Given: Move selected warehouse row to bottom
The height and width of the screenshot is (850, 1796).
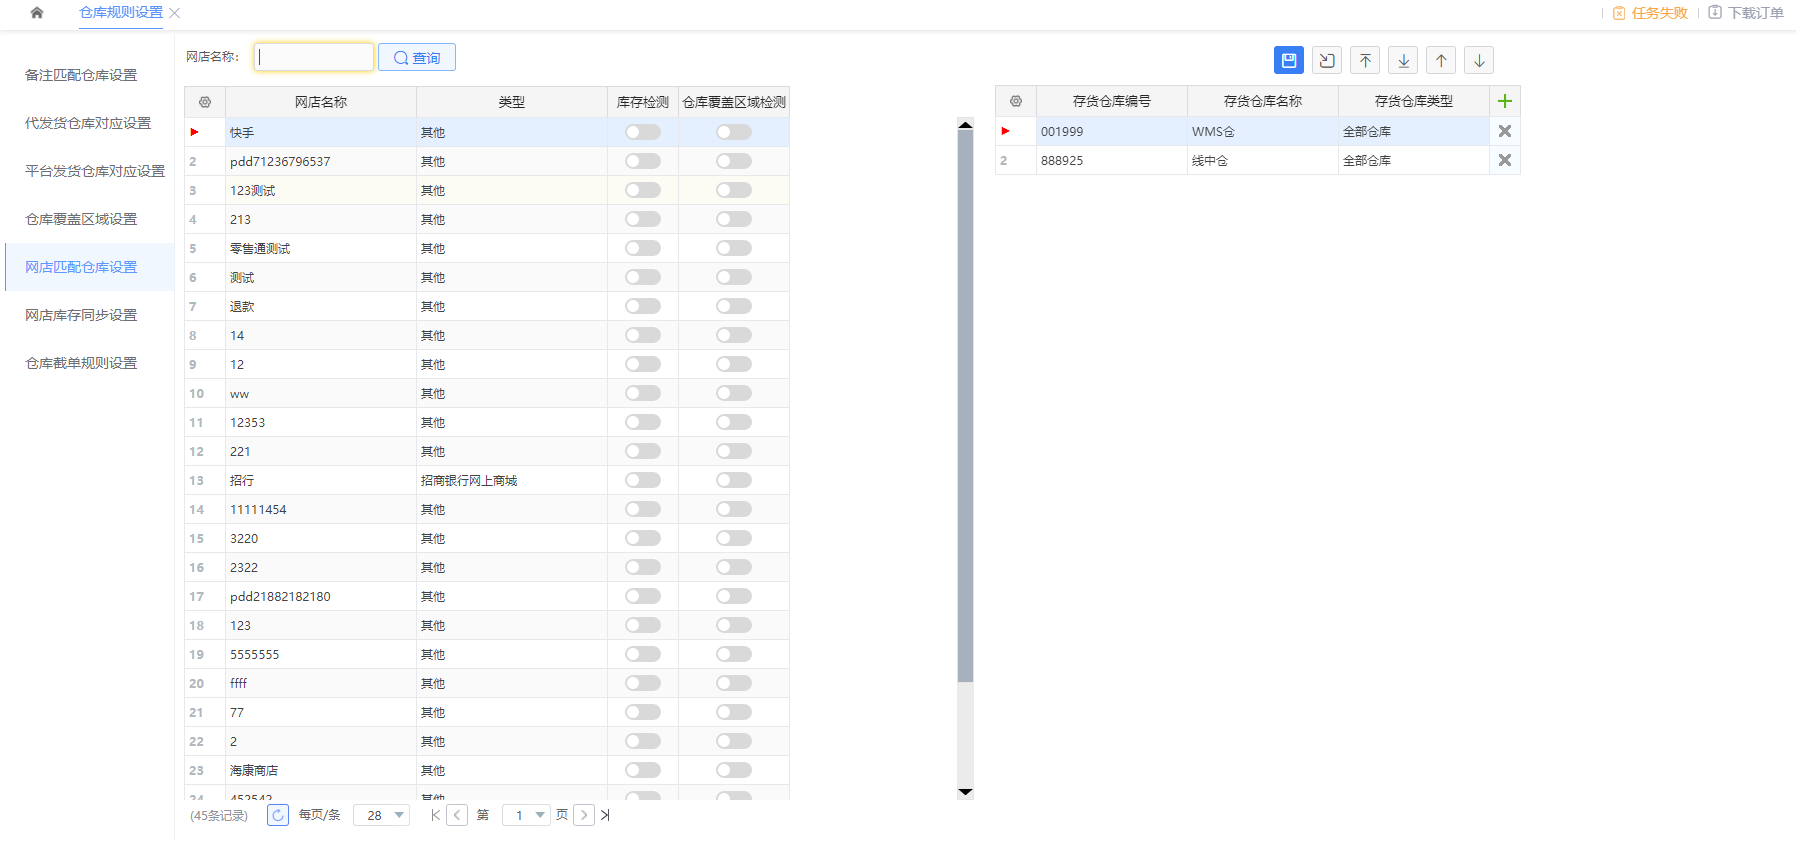Looking at the screenshot, I should click(x=1403, y=60).
